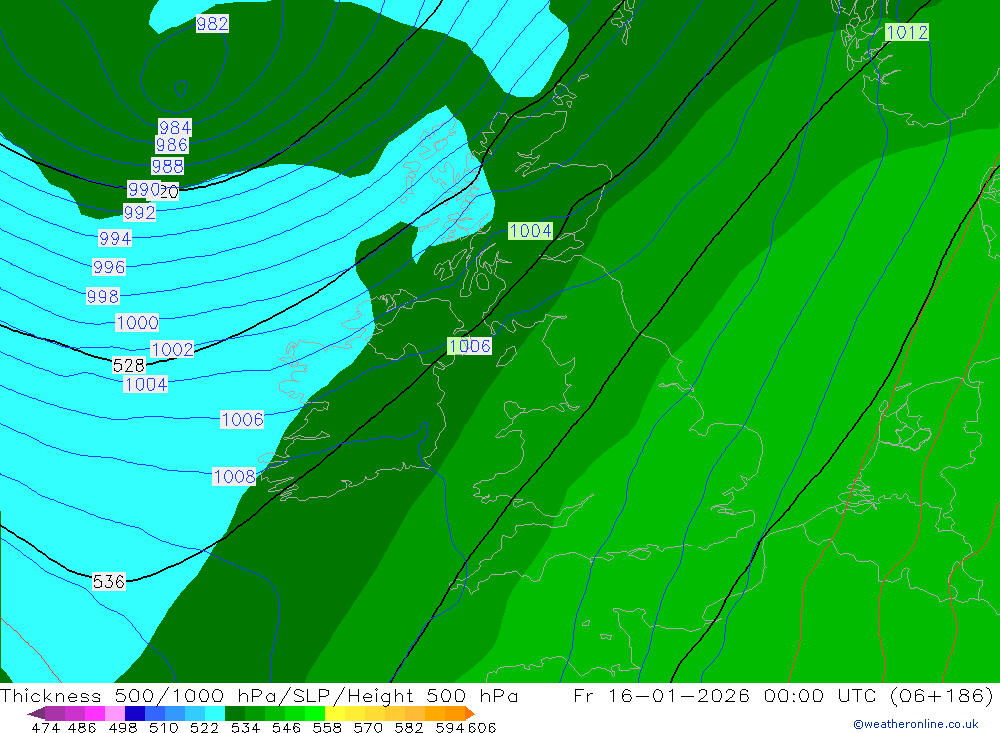This screenshot has height=733, width=1000.
Task: Click the 510 legend scale value
Action: click(163, 727)
